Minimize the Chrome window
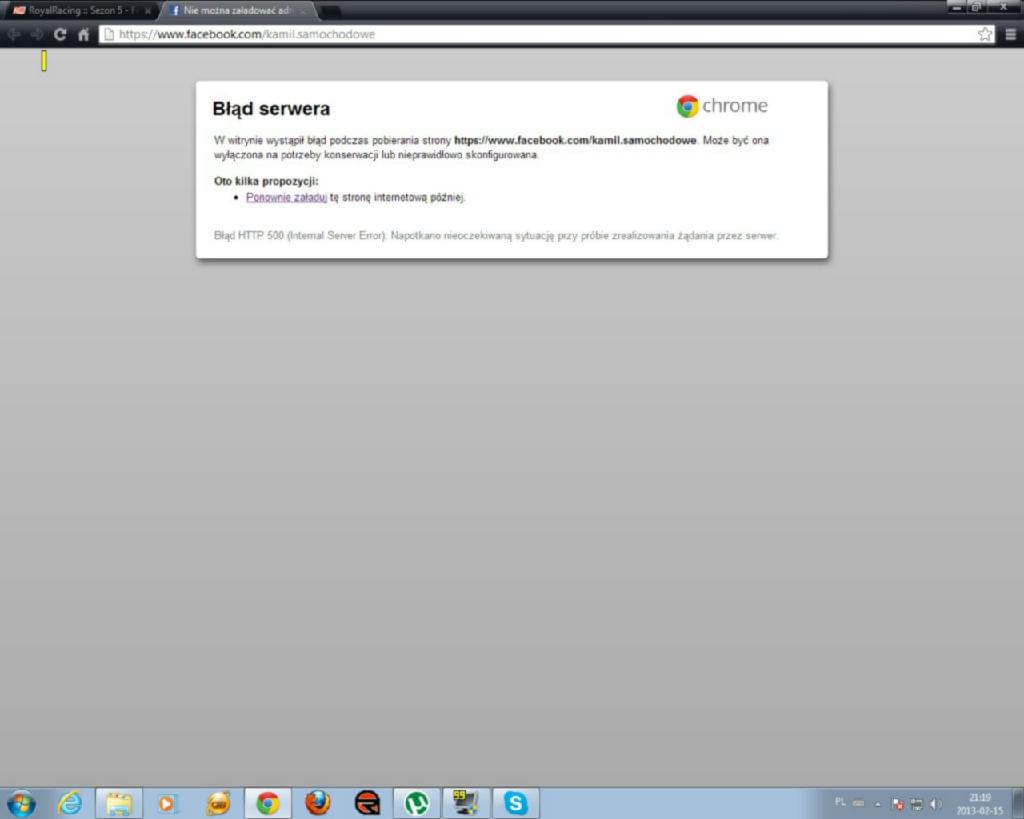This screenshot has height=819, width=1024. coord(956,8)
